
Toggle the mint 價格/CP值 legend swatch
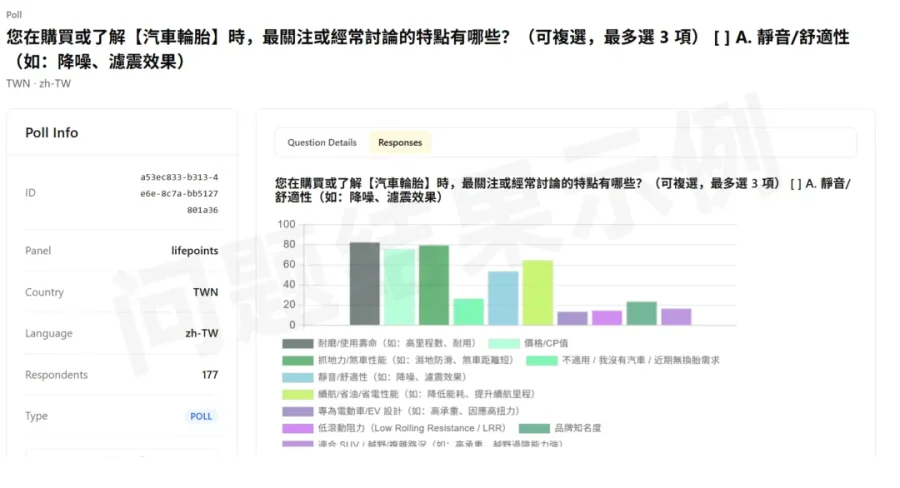point(504,343)
